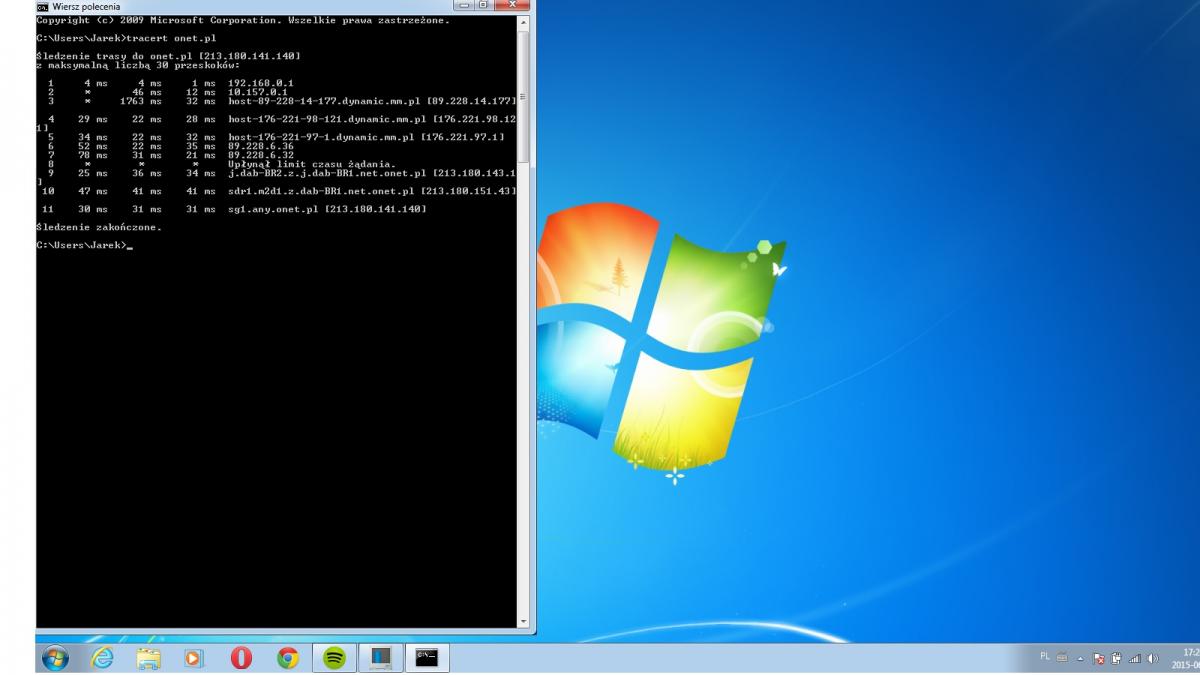Click the power plug battery icon
Screen dimensions: 1200x675
[1116, 658]
